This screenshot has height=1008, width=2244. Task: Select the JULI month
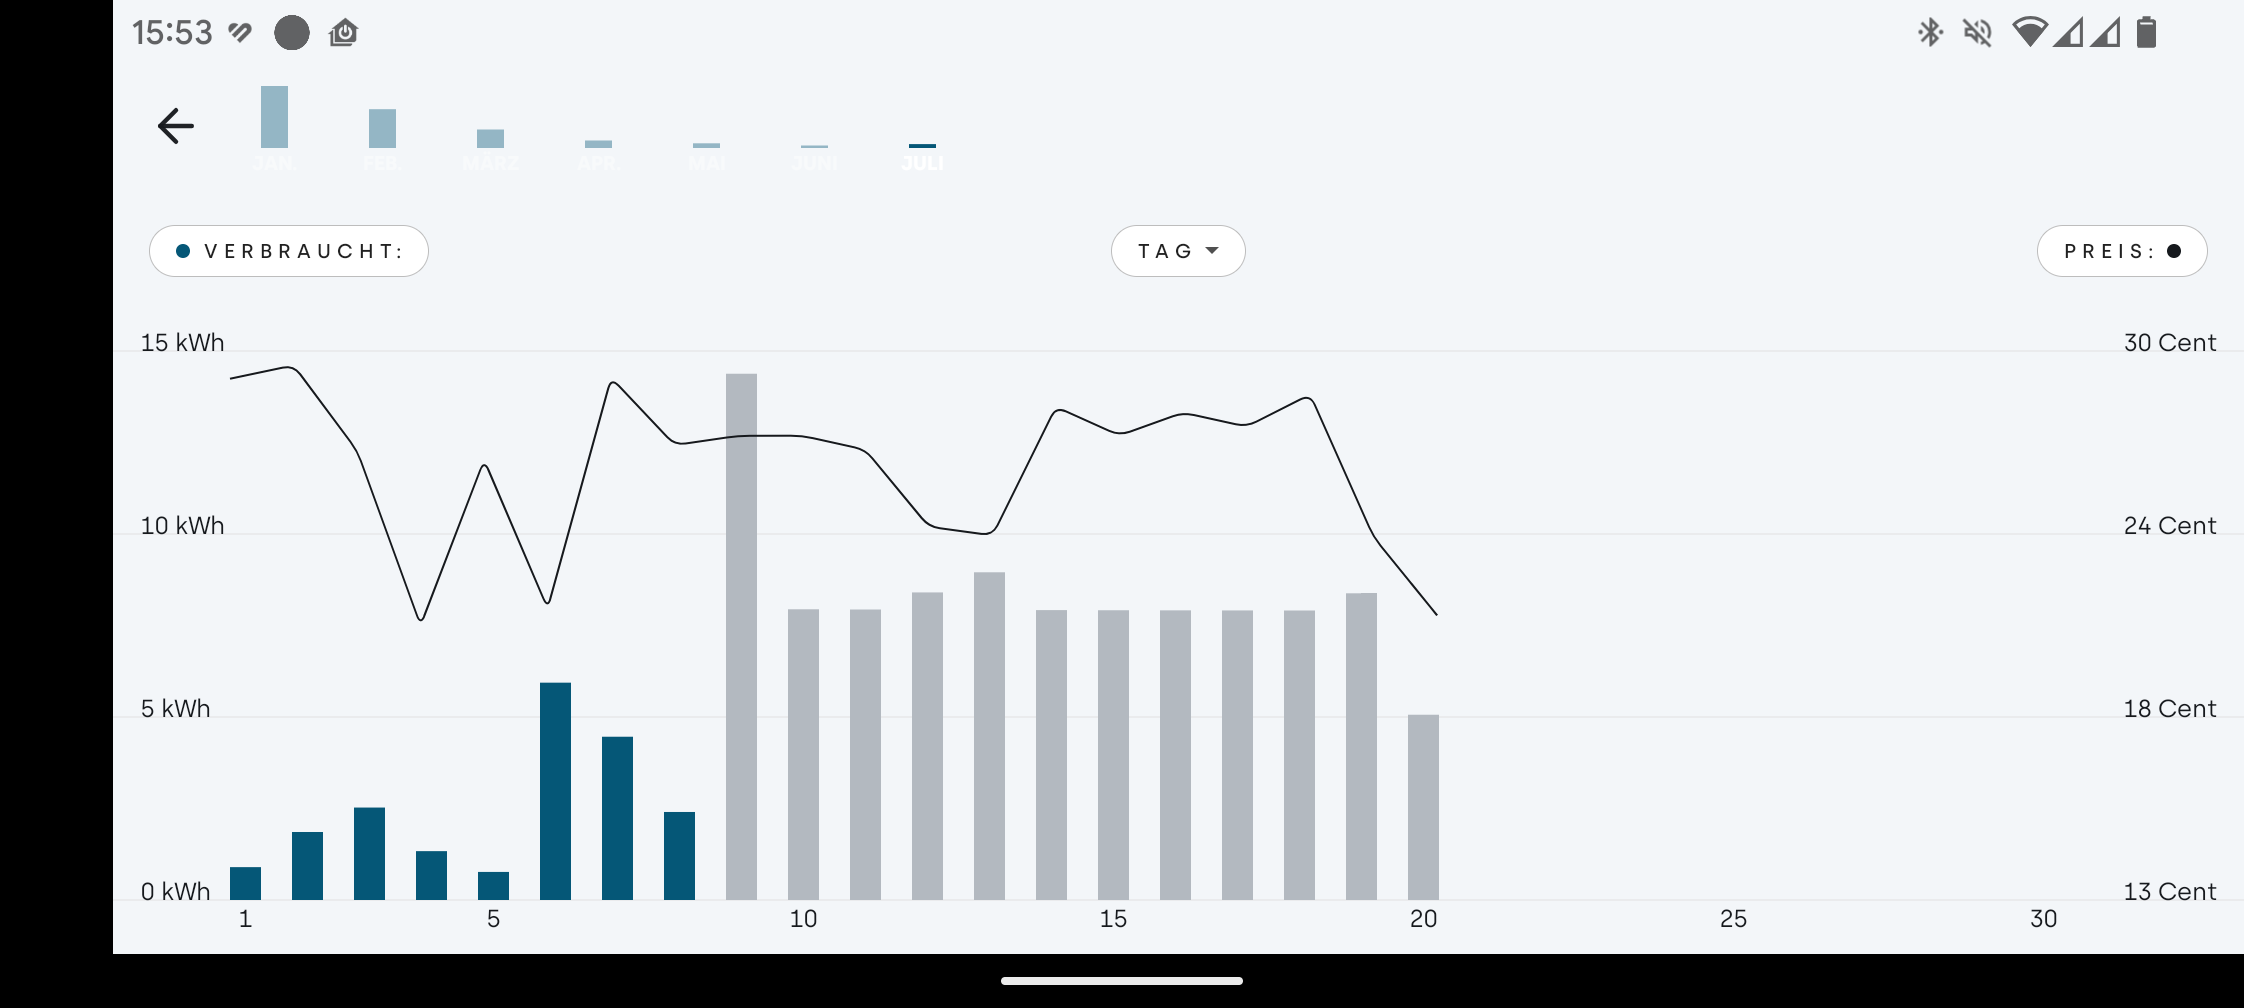point(922,158)
